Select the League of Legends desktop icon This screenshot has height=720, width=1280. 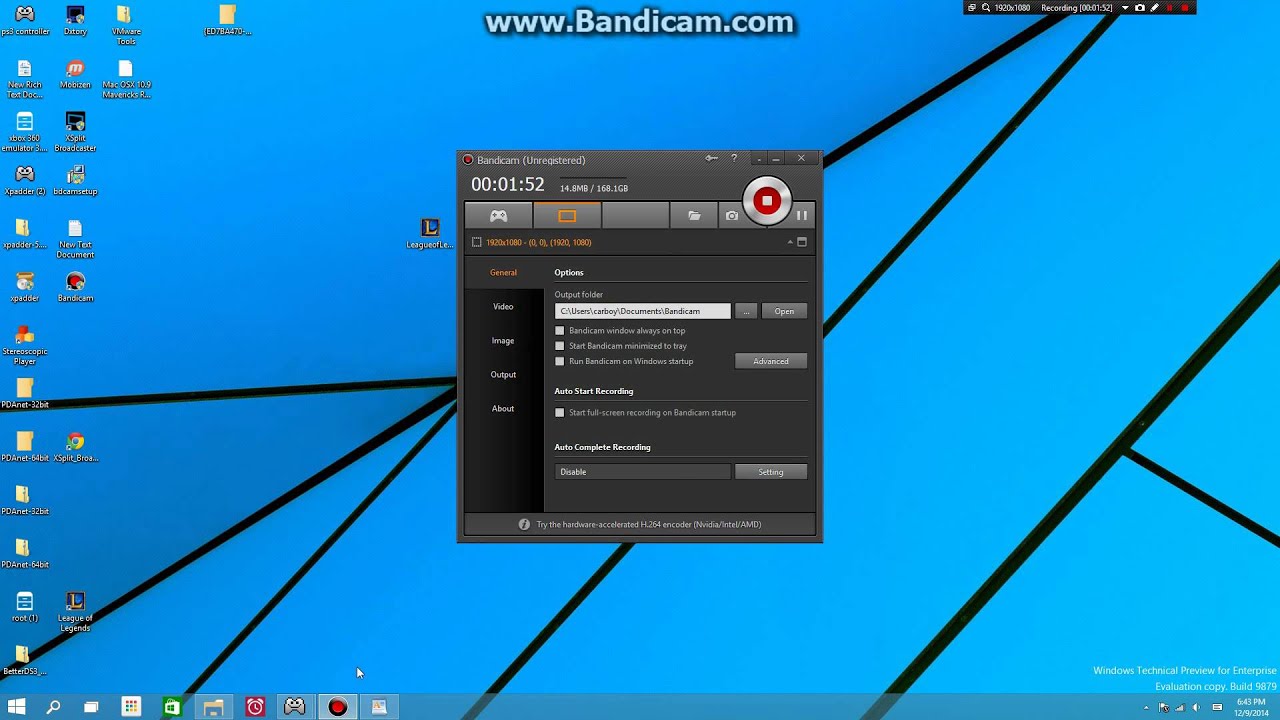tap(75, 611)
